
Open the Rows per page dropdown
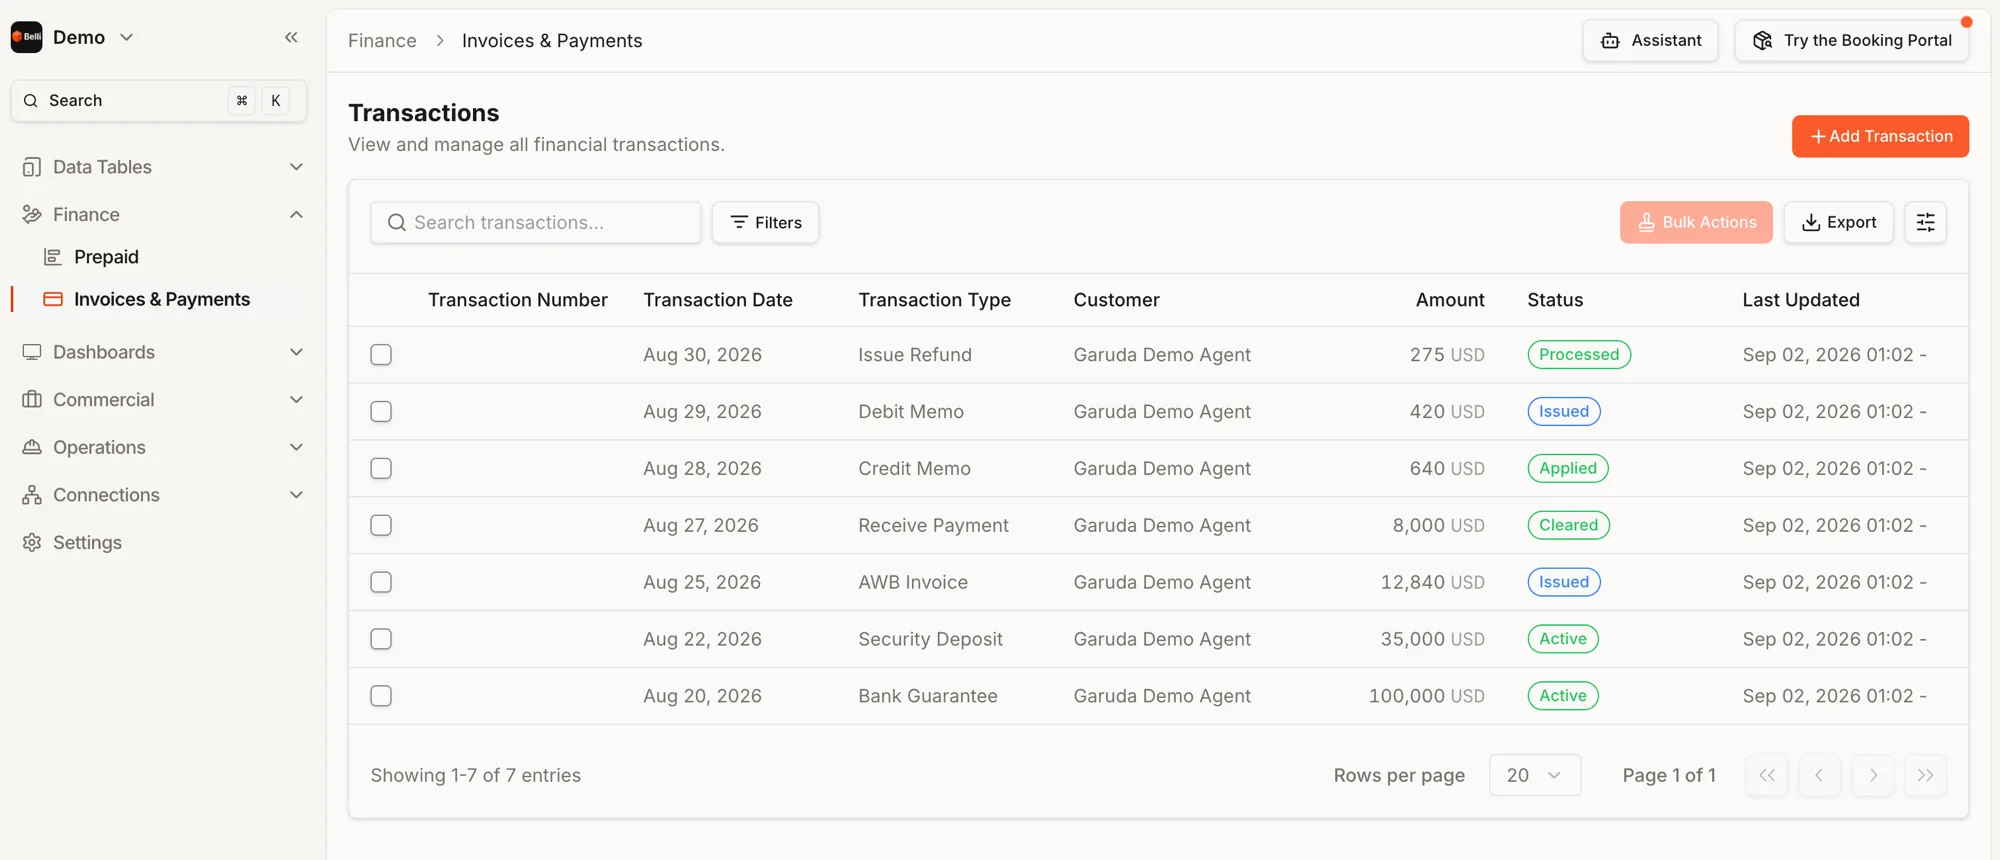click(1535, 775)
